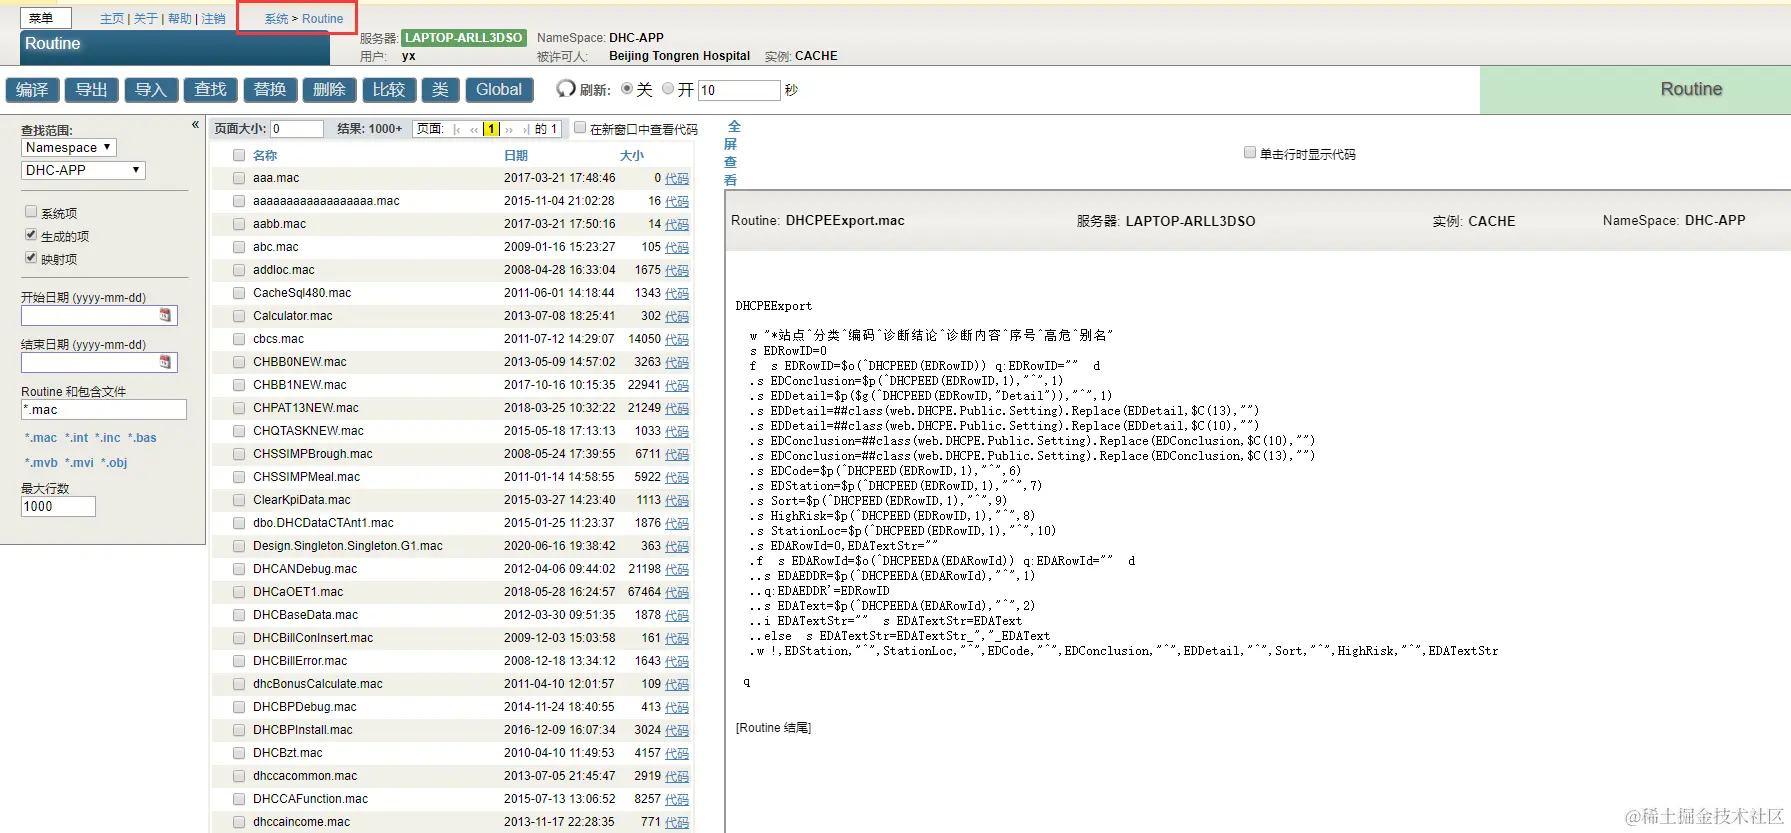The image size is (1791, 833).
Task: Open the end date calendar picker
Action: (165, 362)
